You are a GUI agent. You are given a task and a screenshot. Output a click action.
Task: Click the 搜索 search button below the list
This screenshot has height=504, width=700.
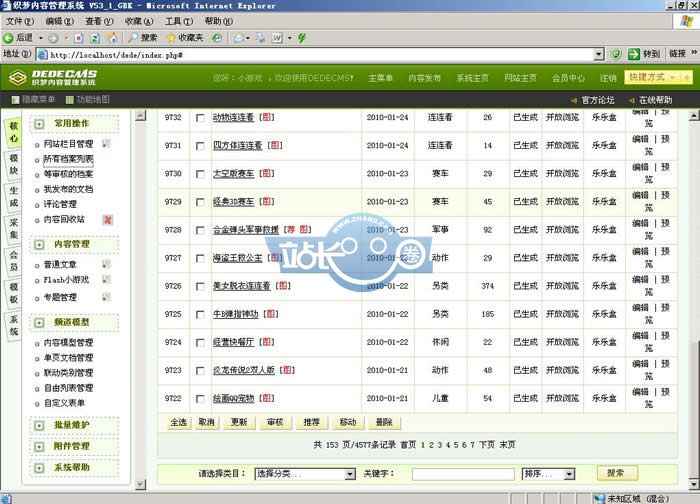point(617,473)
